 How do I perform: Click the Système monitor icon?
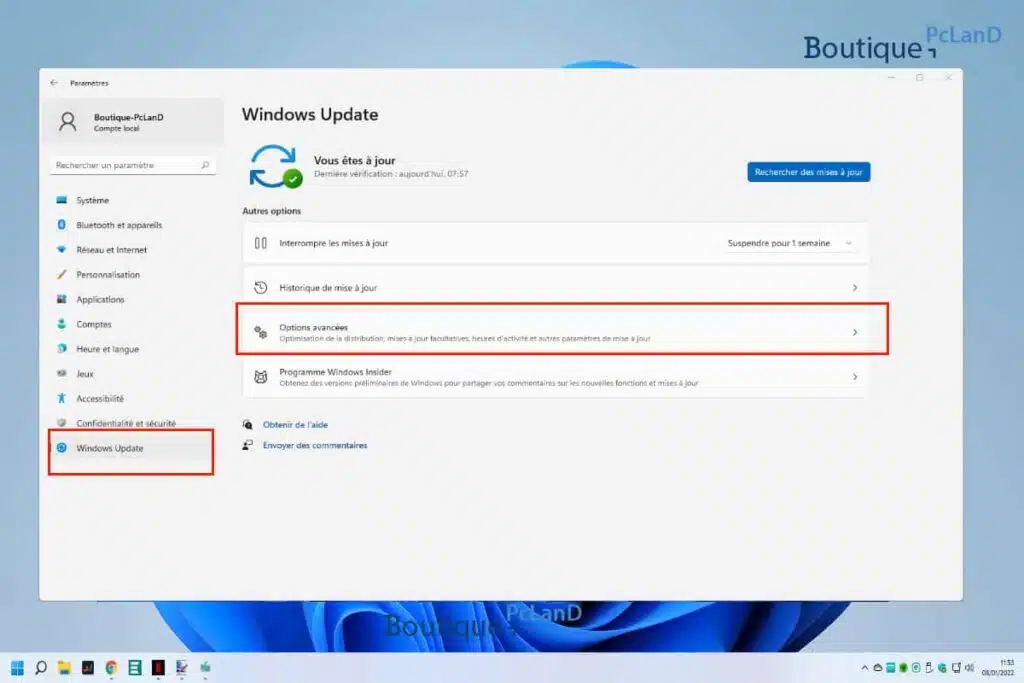click(x=61, y=200)
